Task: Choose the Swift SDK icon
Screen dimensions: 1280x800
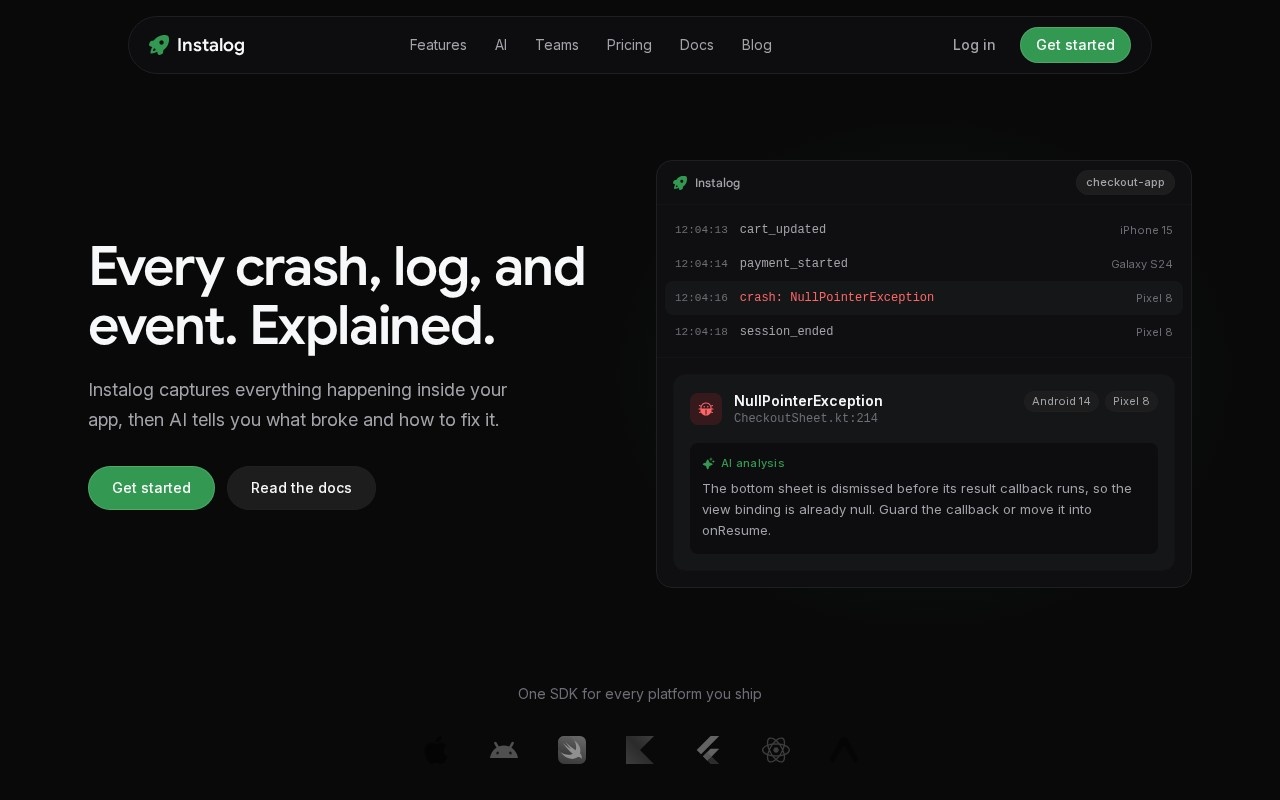Action: [572, 750]
